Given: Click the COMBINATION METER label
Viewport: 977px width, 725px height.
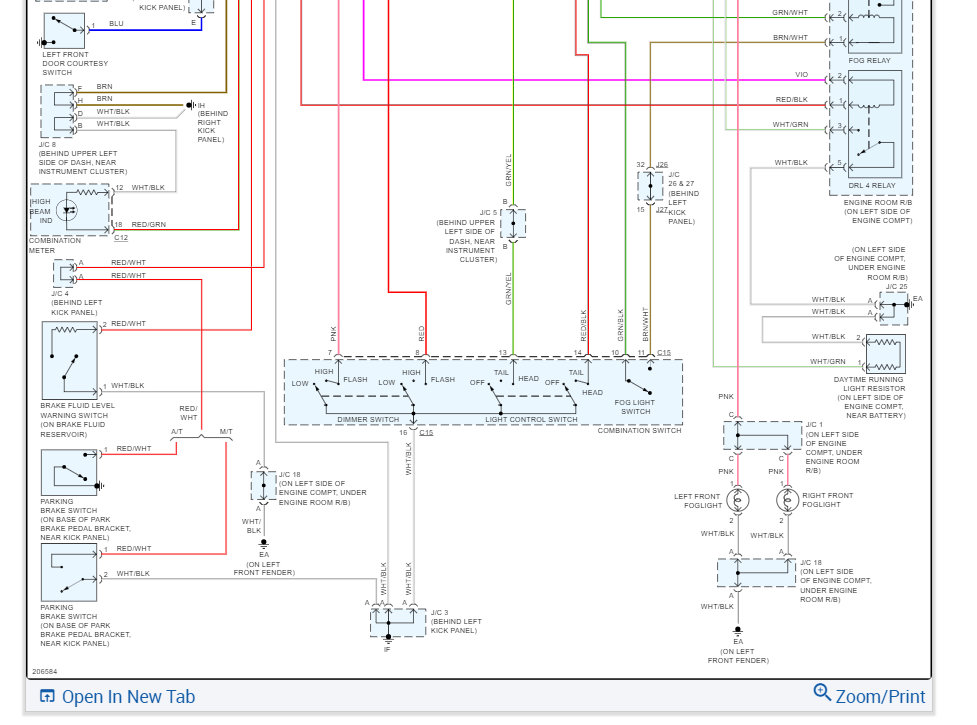Looking at the screenshot, I should pyautogui.click(x=55, y=245).
